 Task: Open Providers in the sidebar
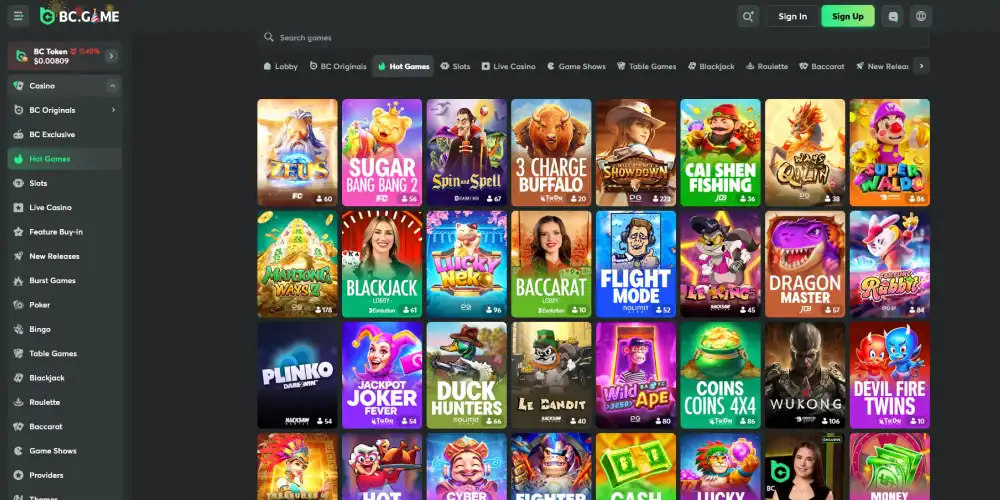click(64, 474)
